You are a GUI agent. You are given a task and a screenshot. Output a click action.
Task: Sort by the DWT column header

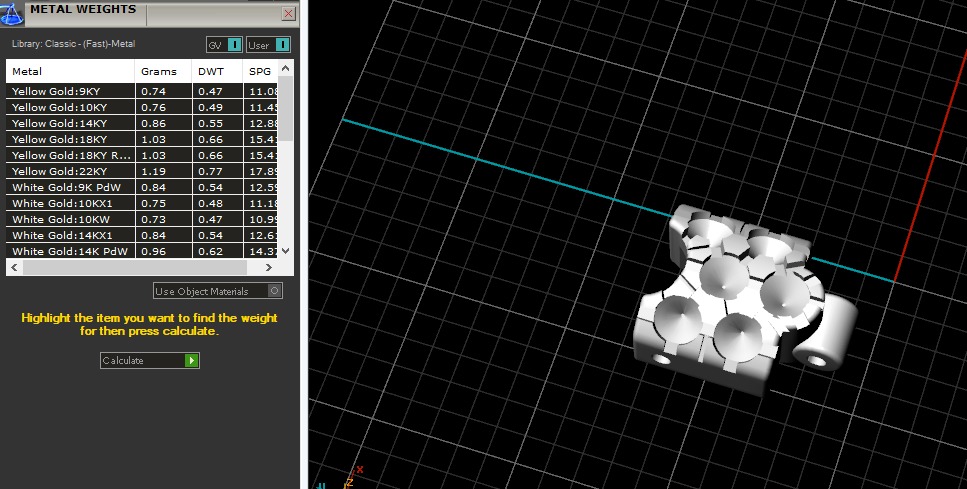click(x=217, y=71)
